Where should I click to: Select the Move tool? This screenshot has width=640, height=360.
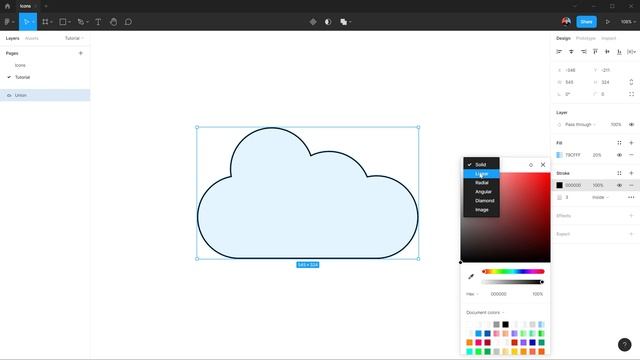coord(26,22)
